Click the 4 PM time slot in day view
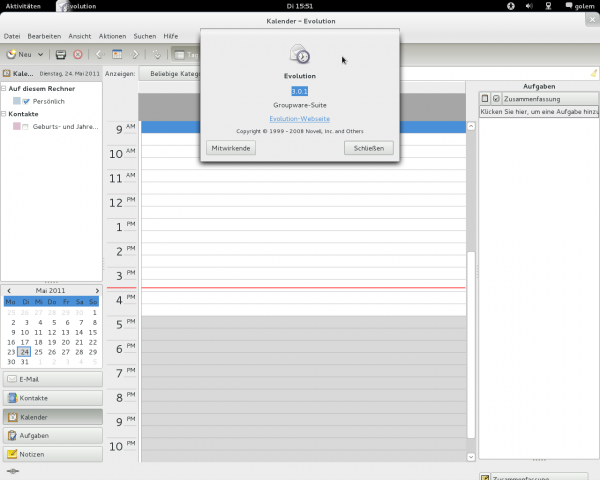Viewport: 600px width, 480px height. pyautogui.click(x=303, y=297)
